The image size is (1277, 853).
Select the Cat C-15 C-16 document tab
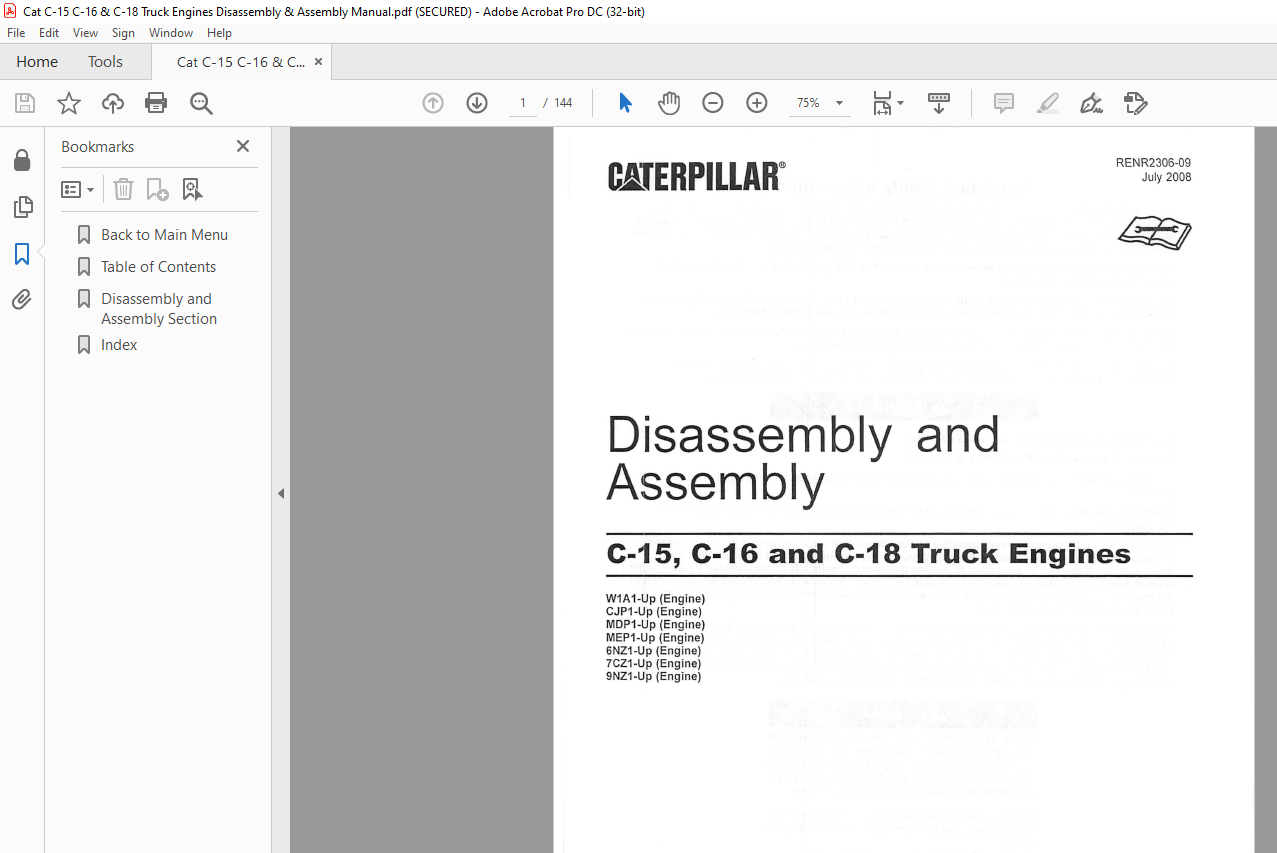[x=240, y=62]
